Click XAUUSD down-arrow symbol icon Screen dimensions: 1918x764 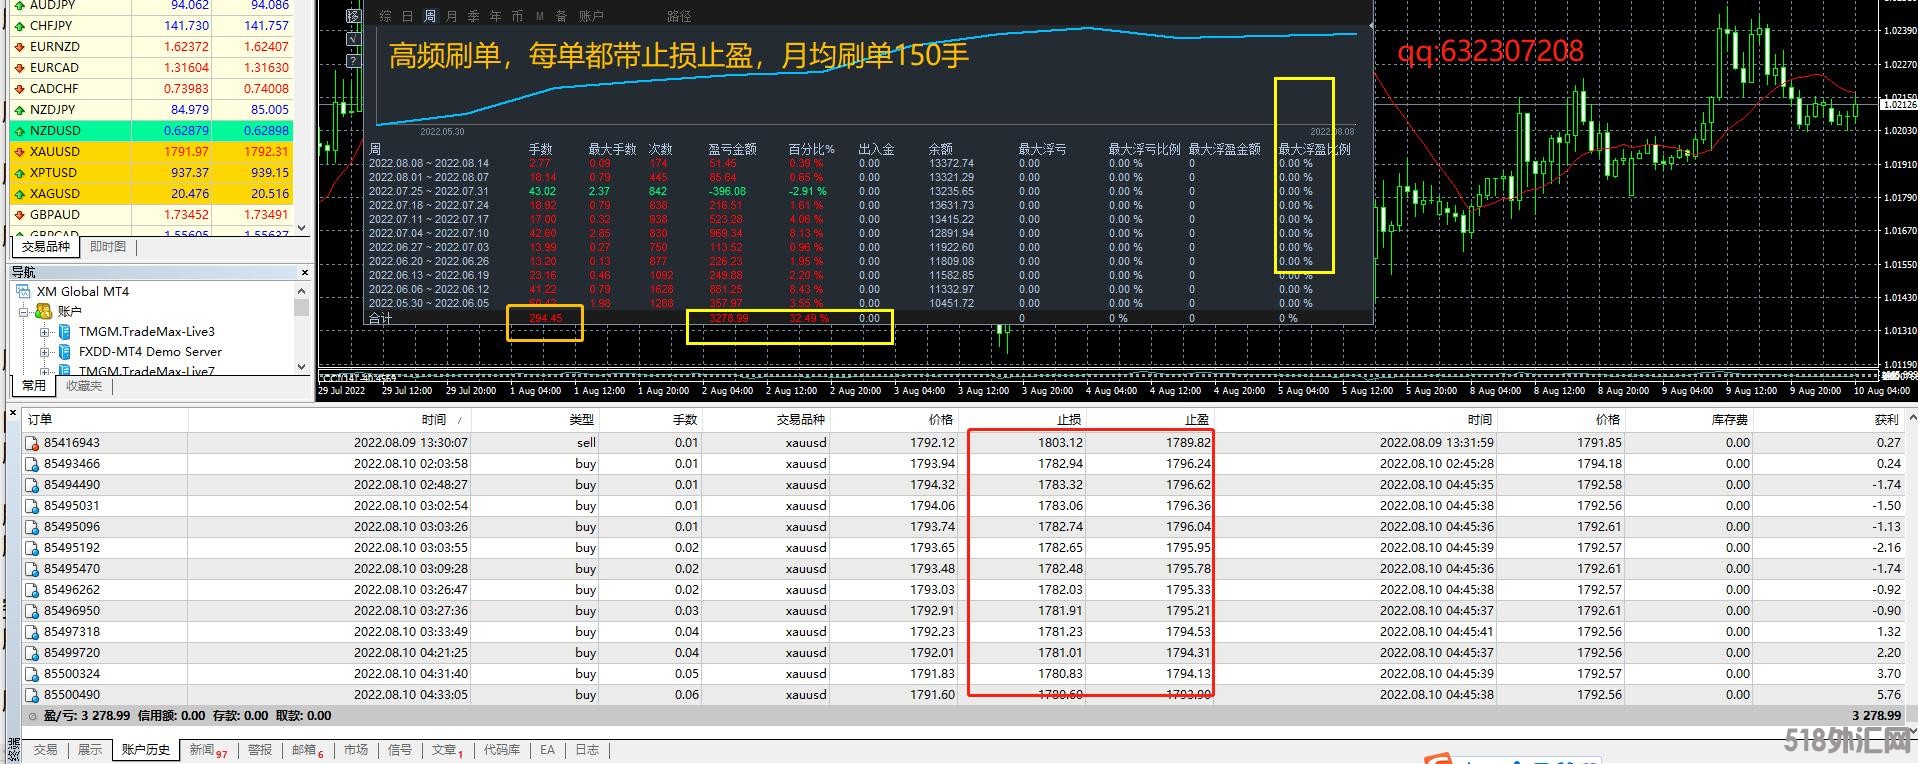pyautogui.click(x=19, y=152)
